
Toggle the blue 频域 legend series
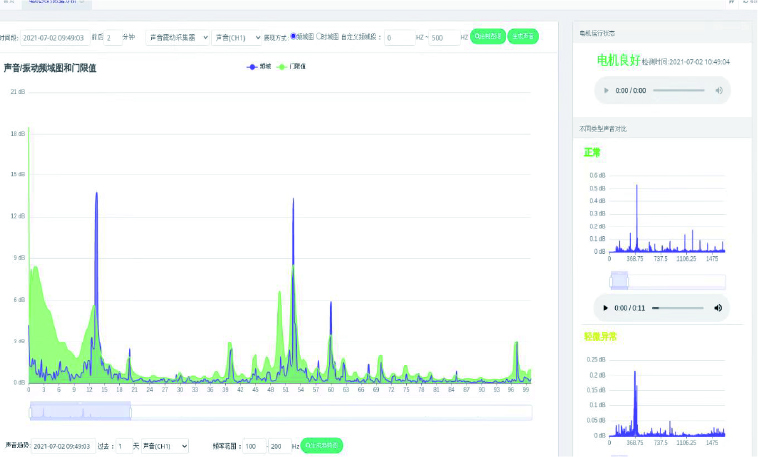[x=258, y=66]
